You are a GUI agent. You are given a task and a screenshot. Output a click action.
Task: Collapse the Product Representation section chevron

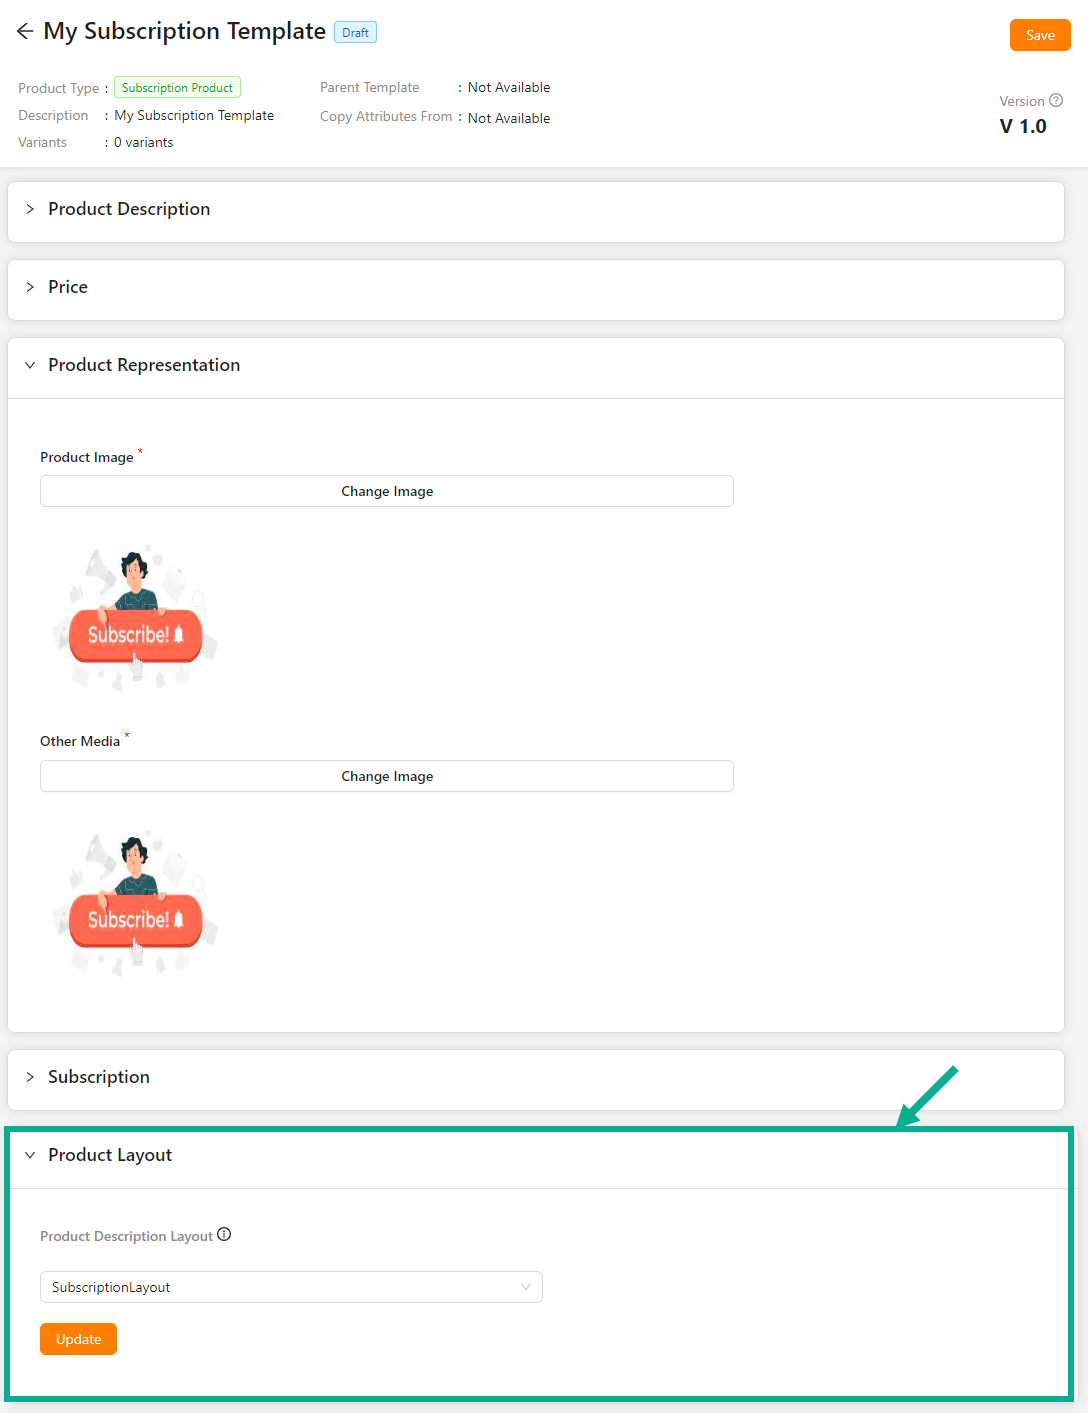click(30, 365)
